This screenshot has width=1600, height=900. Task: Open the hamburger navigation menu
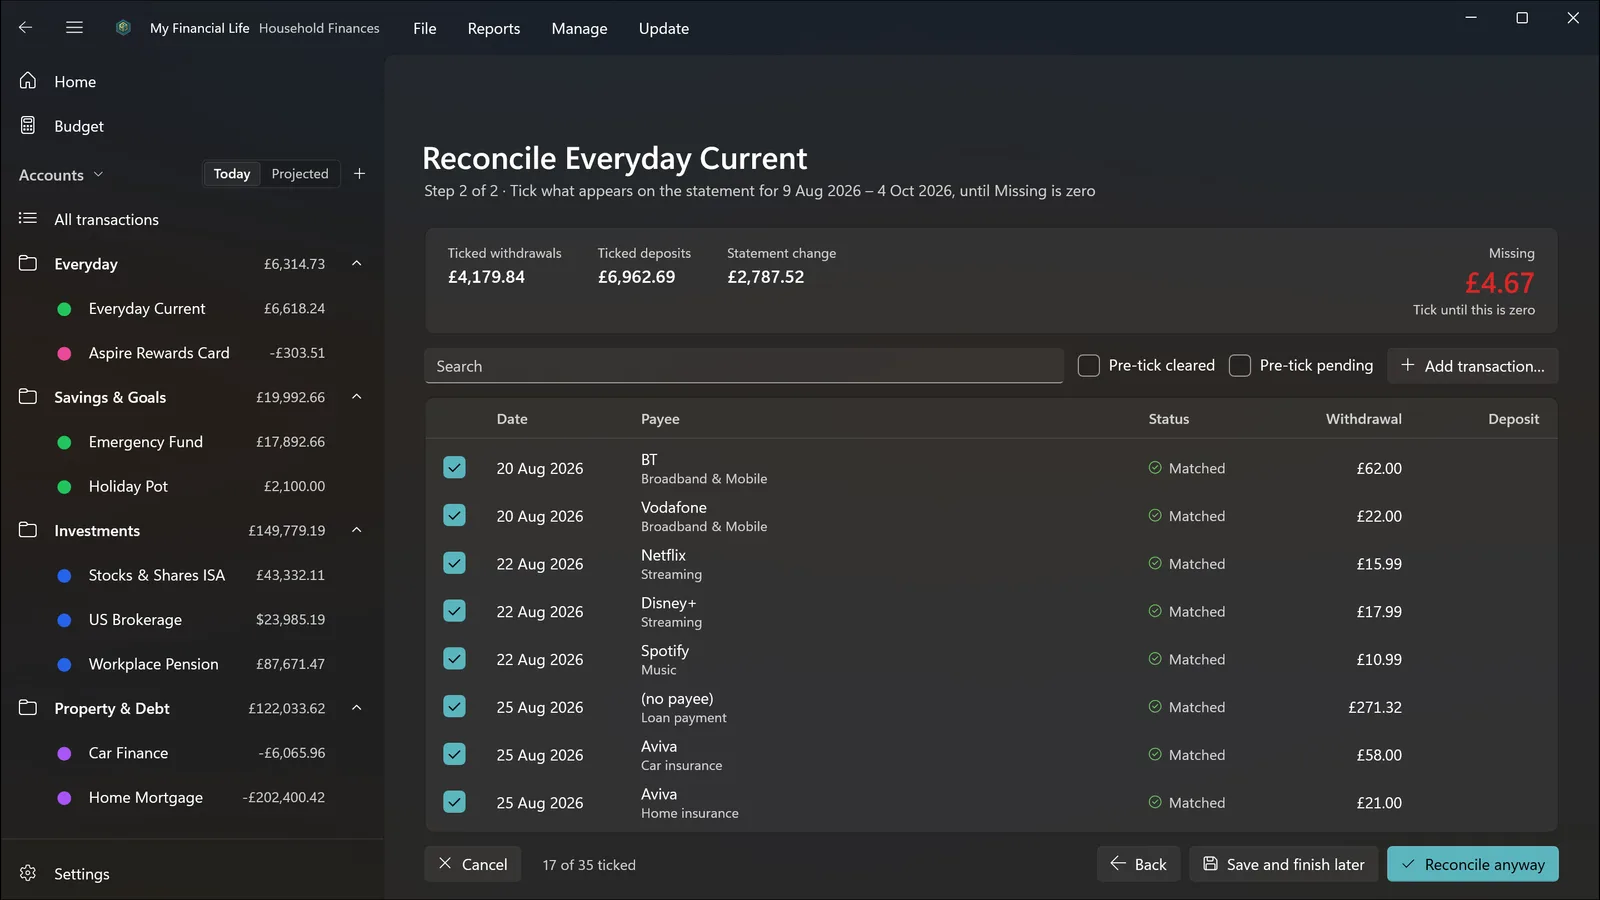pos(74,28)
